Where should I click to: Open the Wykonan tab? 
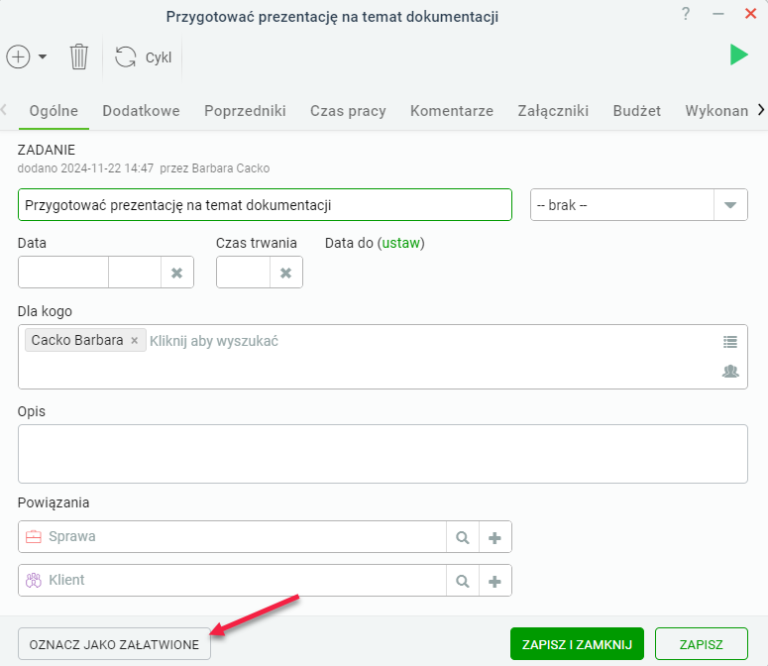(x=717, y=111)
